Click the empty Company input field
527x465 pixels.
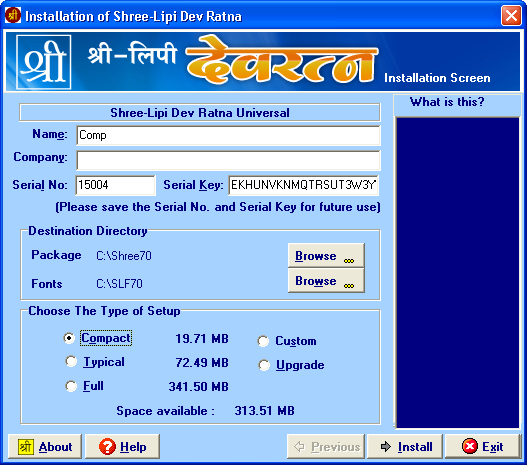click(x=229, y=161)
